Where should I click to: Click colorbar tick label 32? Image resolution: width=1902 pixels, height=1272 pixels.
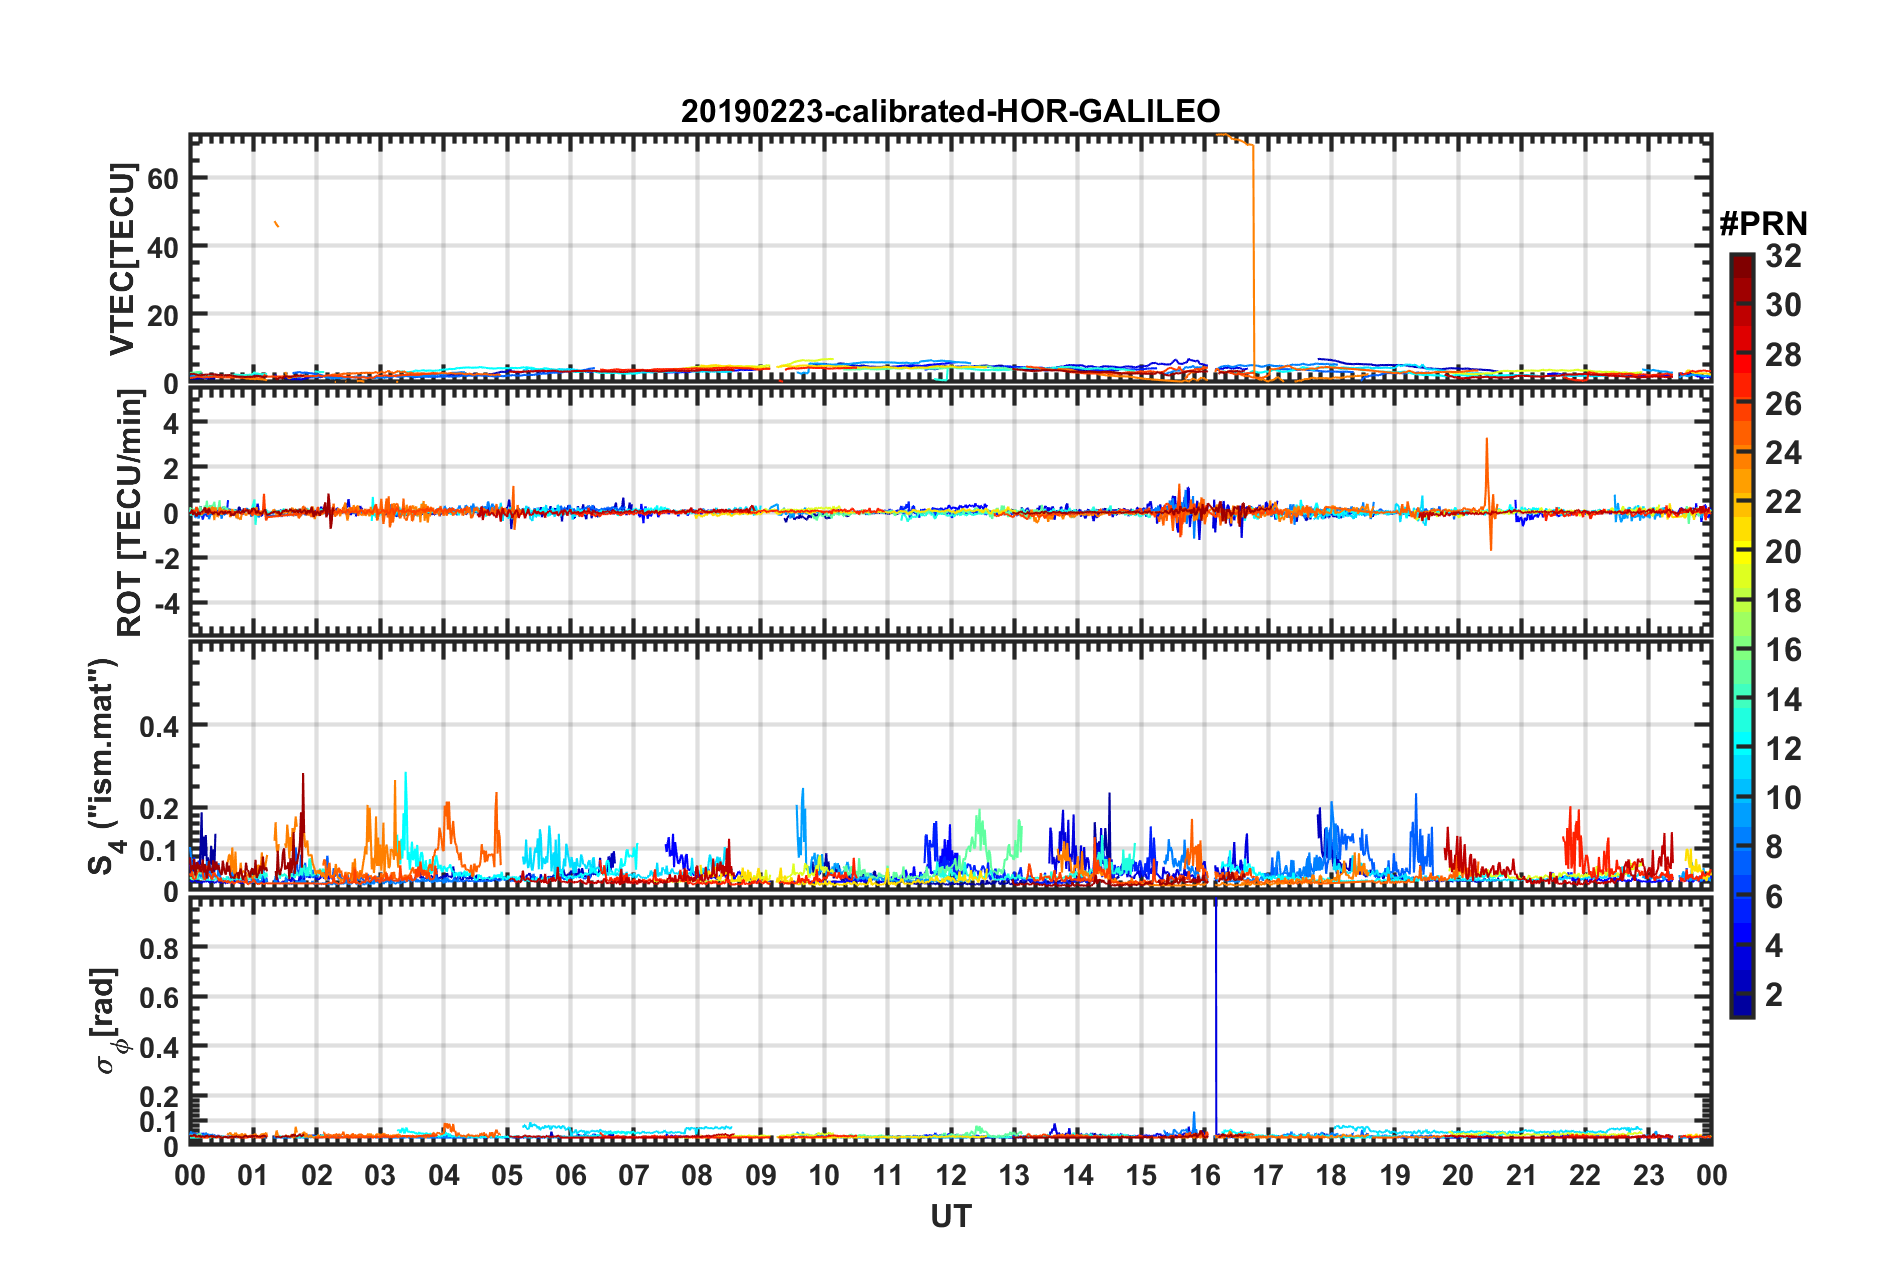tap(1783, 257)
